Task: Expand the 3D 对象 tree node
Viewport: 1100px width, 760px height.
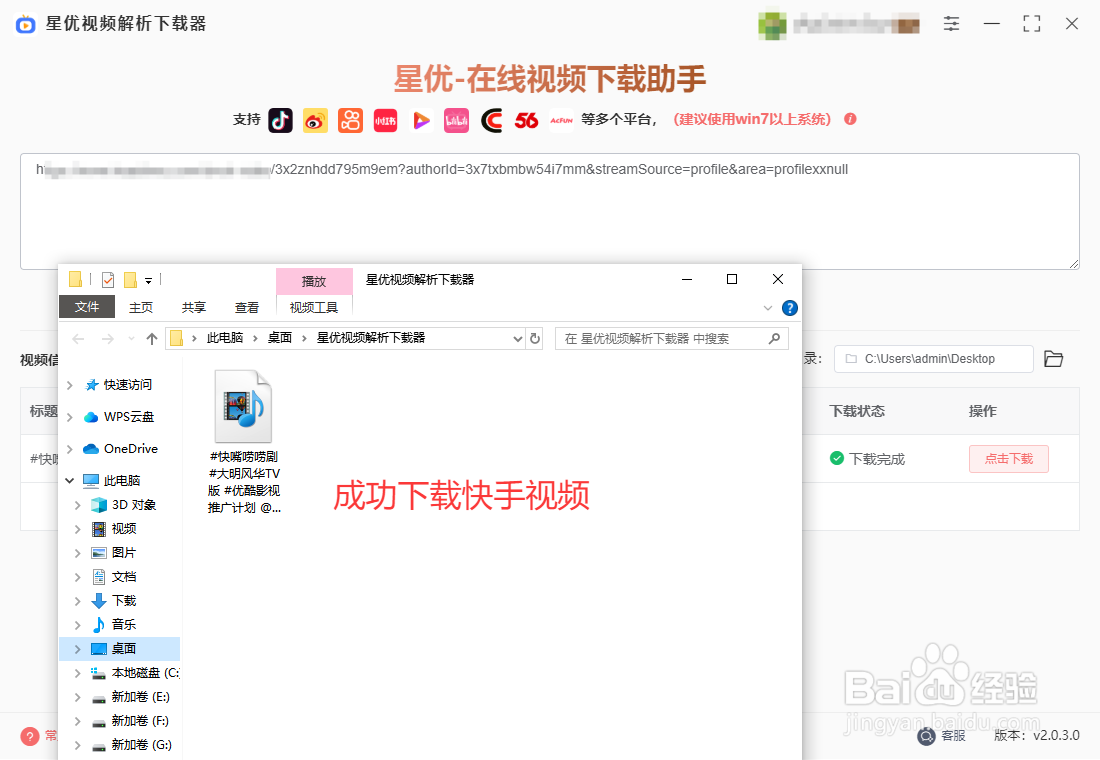Action: [x=78, y=505]
